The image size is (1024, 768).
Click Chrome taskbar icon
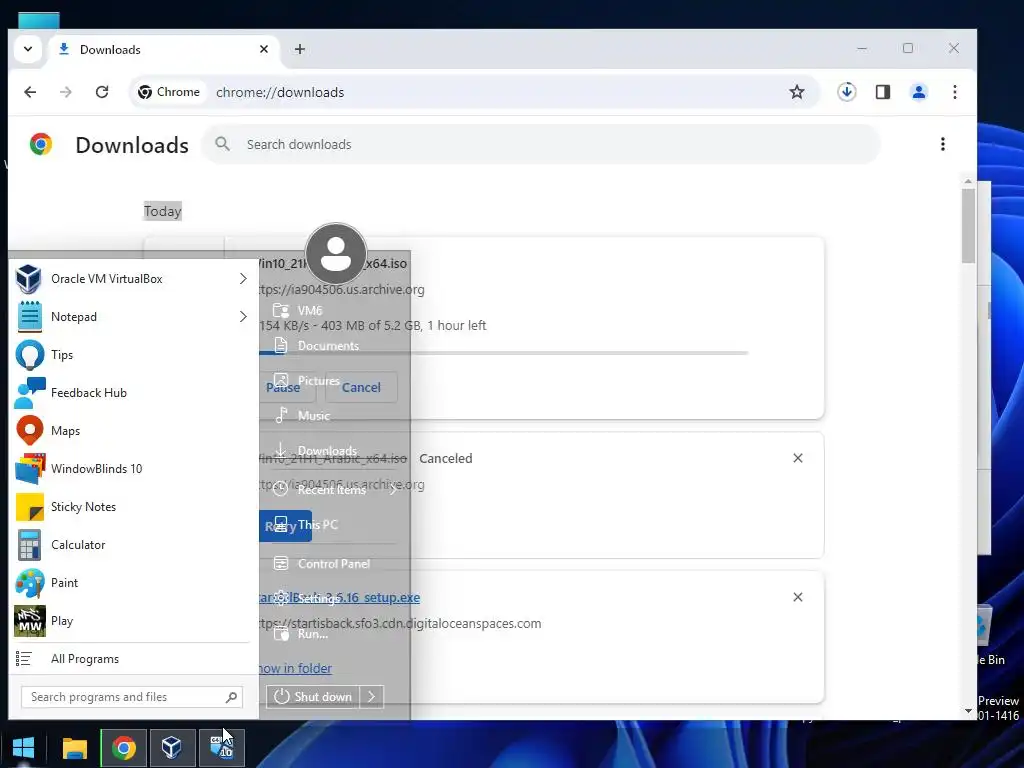123,747
